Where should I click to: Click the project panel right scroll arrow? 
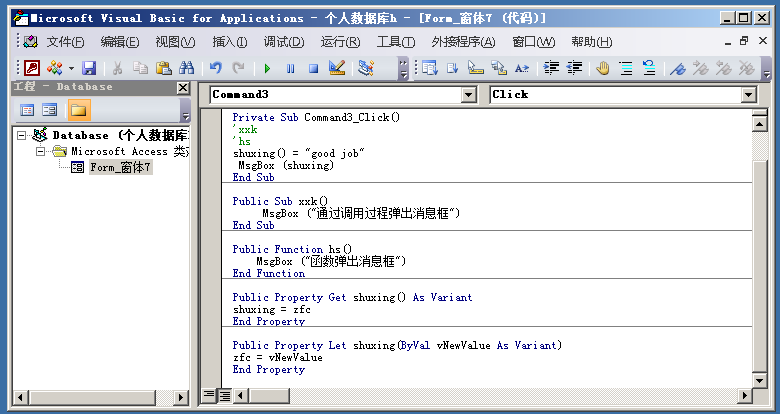click(x=180, y=397)
